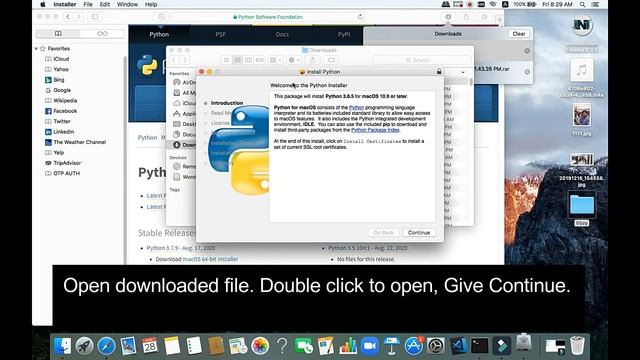
Task: Open the Yahoo bookmark
Action: (x=61, y=69)
